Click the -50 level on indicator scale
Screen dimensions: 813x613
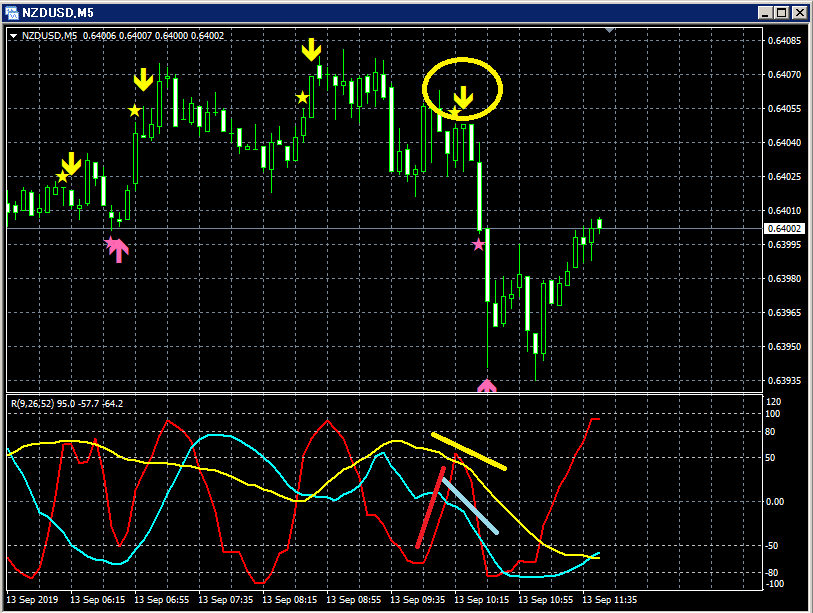pyautogui.click(x=773, y=546)
